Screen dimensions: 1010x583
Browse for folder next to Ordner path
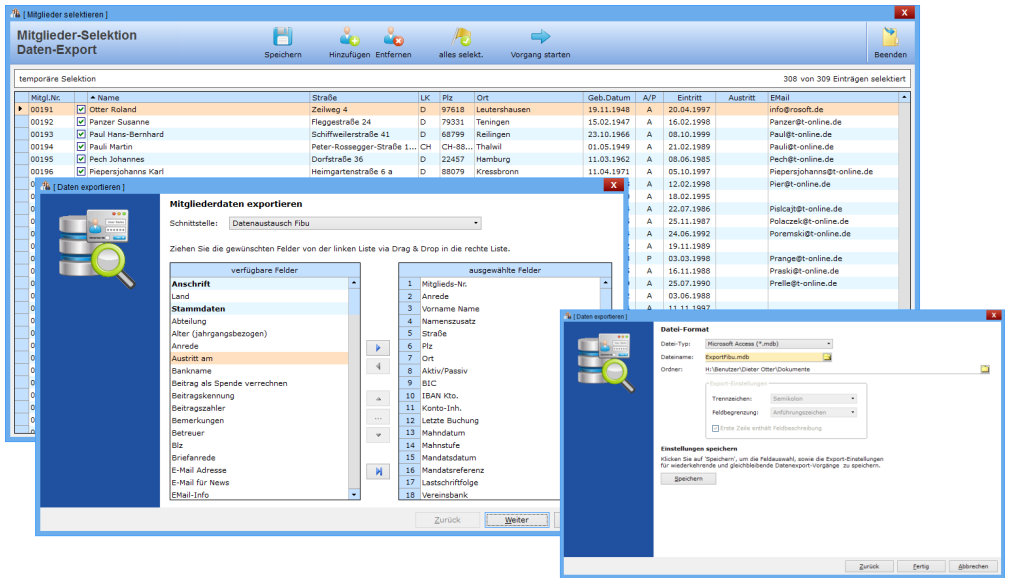[x=984, y=369]
